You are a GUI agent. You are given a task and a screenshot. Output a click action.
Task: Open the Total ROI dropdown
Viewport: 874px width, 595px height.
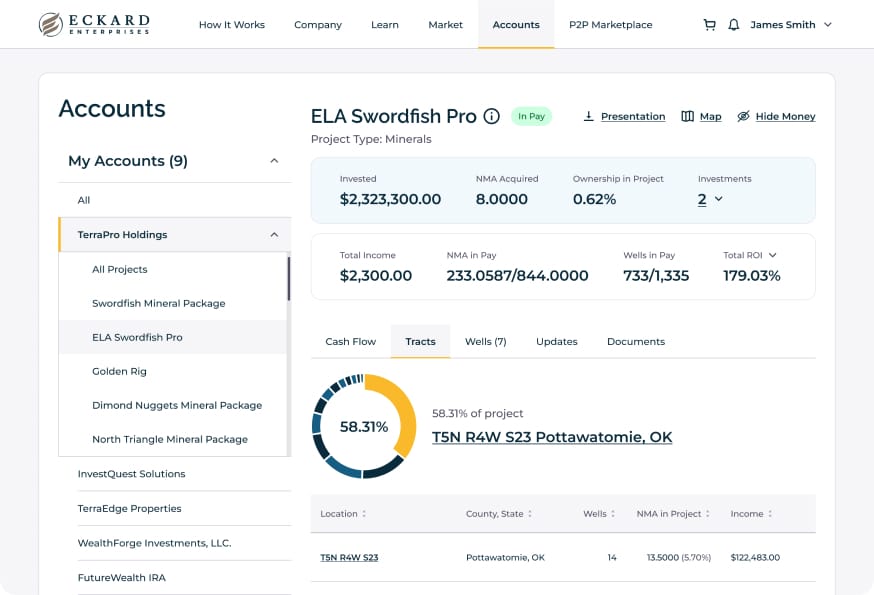pos(773,255)
